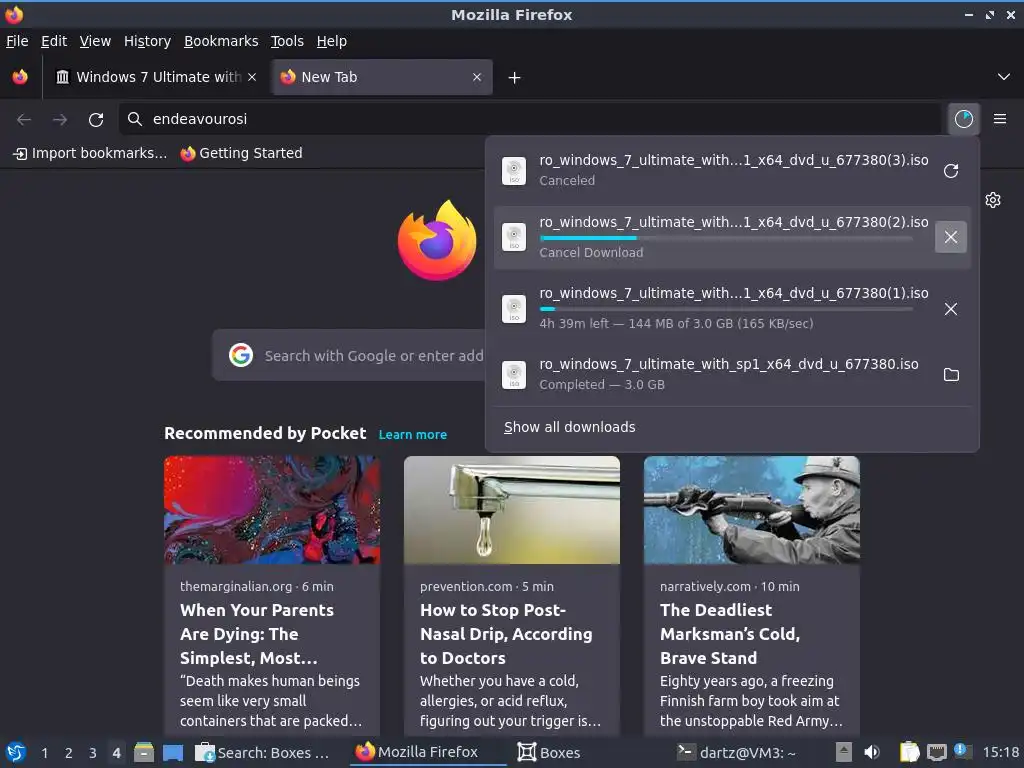Cancel the 677380(2).iso download
The width and height of the screenshot is (1024, 768).
(x=951, y=237)
